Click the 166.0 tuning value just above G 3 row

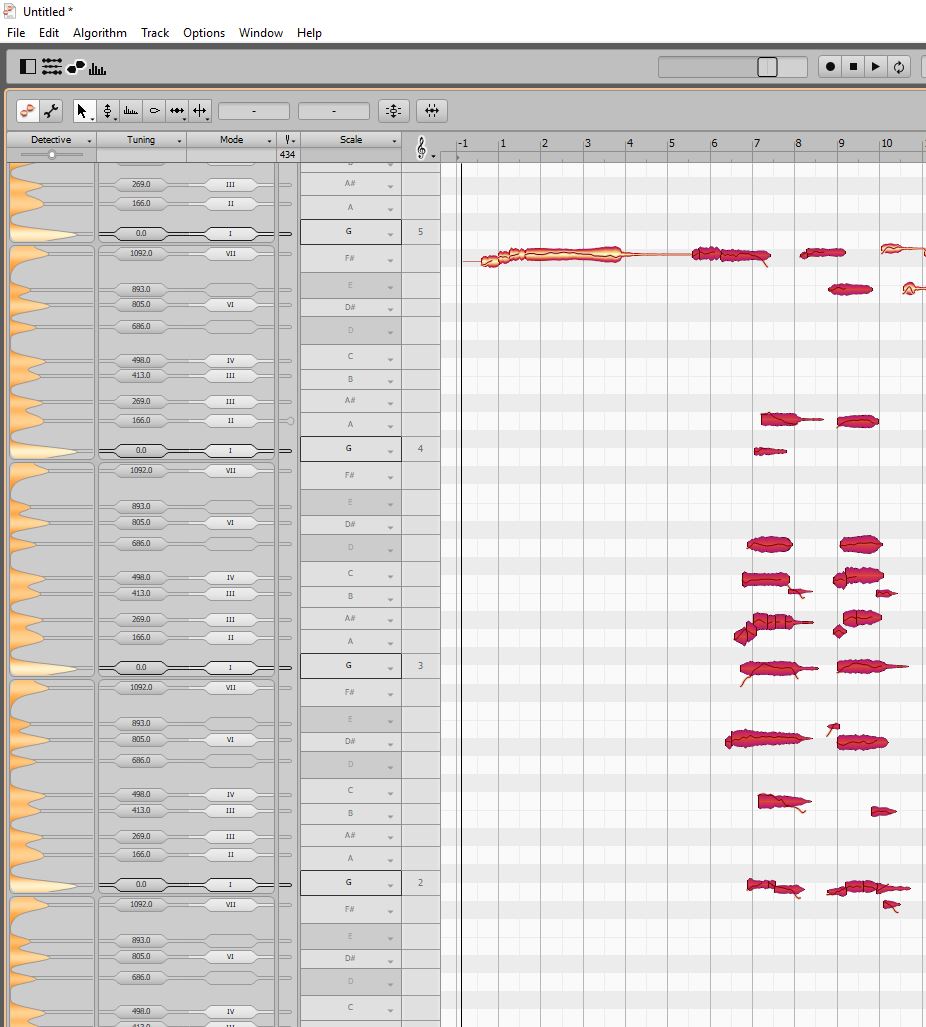click(x=141, y=637)
